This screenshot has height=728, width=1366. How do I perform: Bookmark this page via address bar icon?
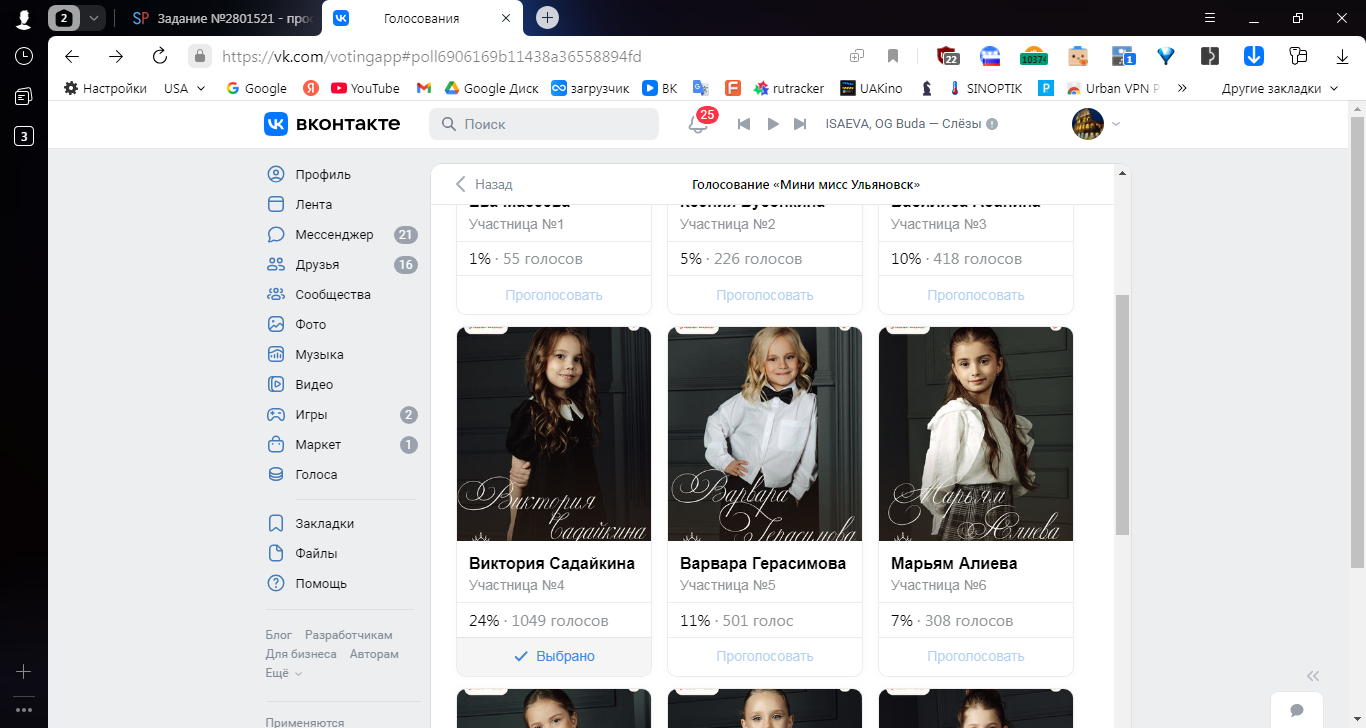click(x=893, y=56)
